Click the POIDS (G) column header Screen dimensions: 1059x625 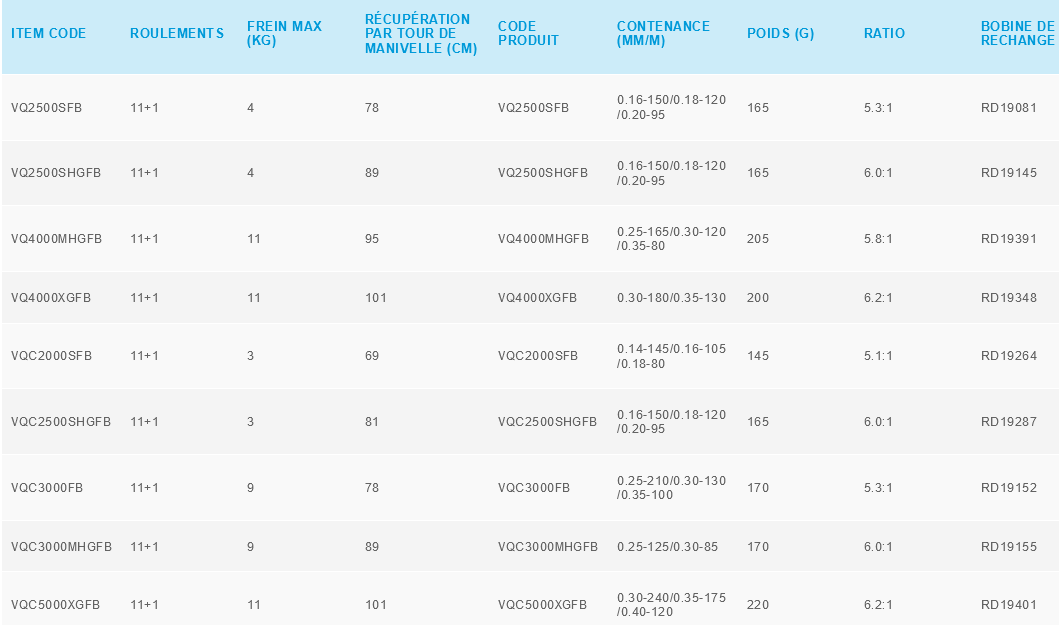[x=780, y=33]
